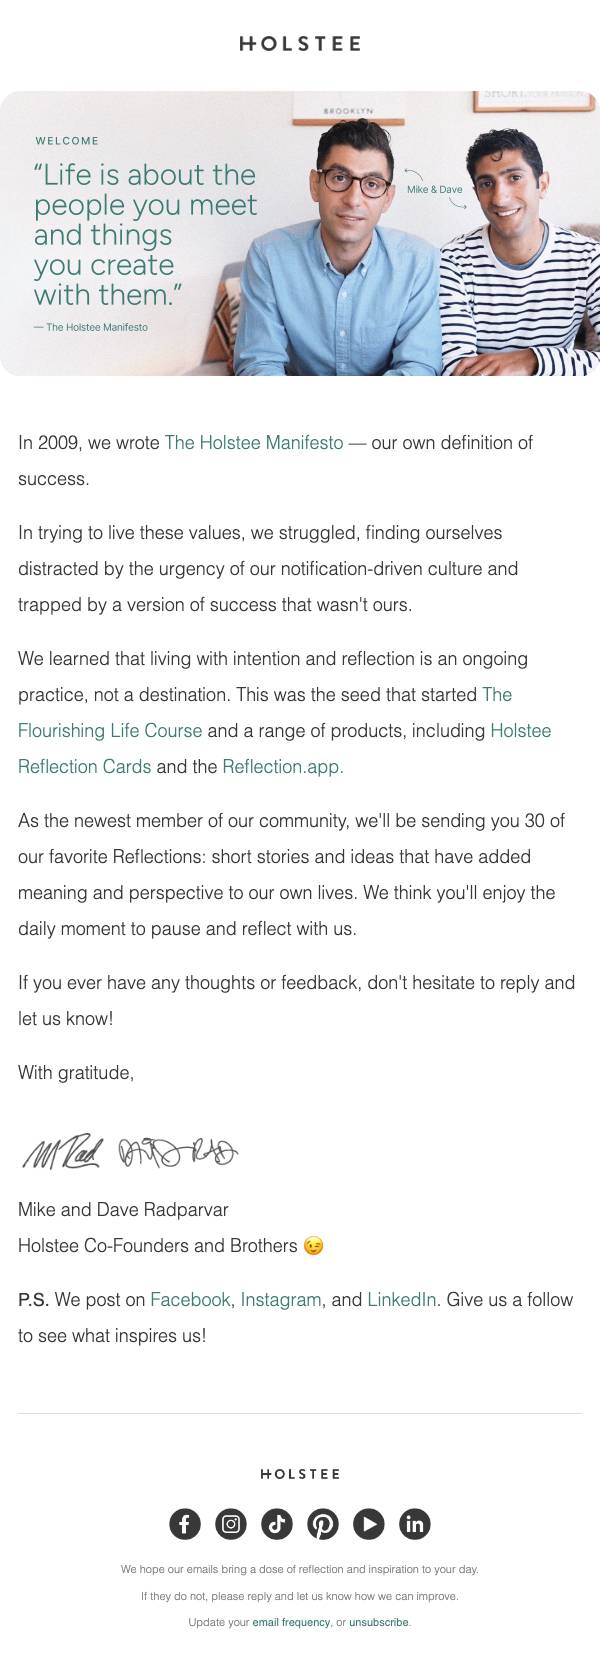This screenshot has width=600, height=1660.
Task: Open The Flourishing Life Course link
Action: coord(265,712)
